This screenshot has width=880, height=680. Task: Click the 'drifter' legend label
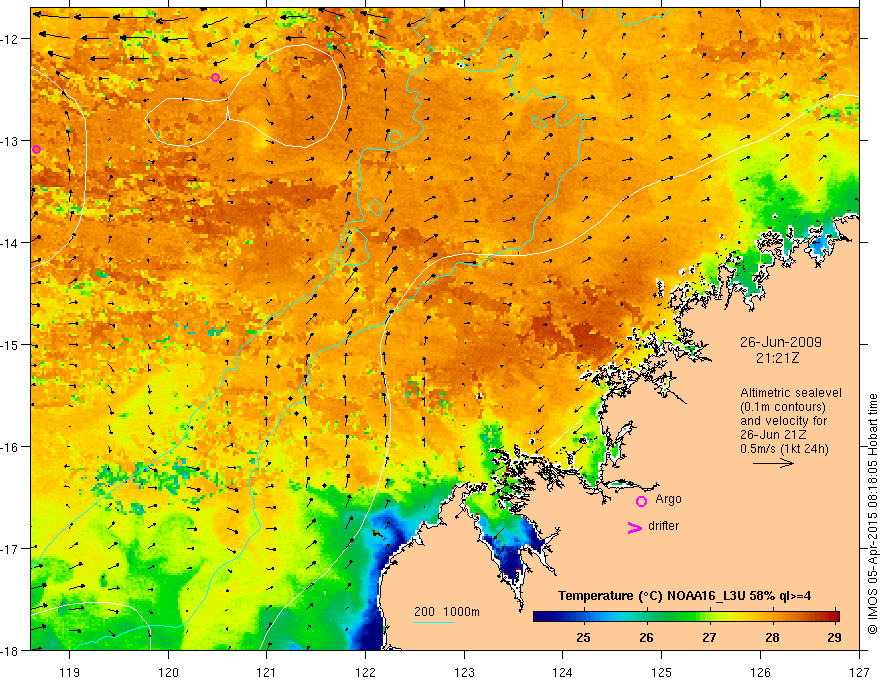click(663, 526)
